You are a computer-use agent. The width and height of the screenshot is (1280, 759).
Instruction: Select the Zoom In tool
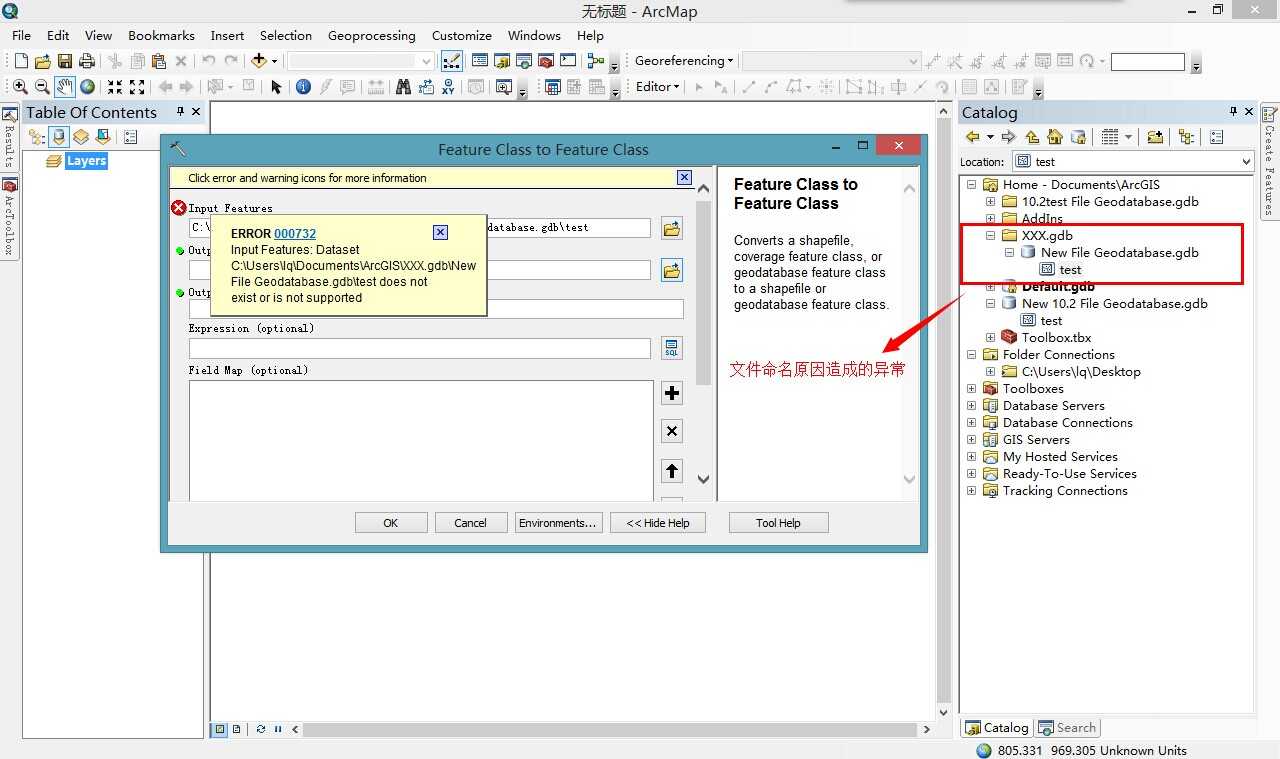pos(20,87)
